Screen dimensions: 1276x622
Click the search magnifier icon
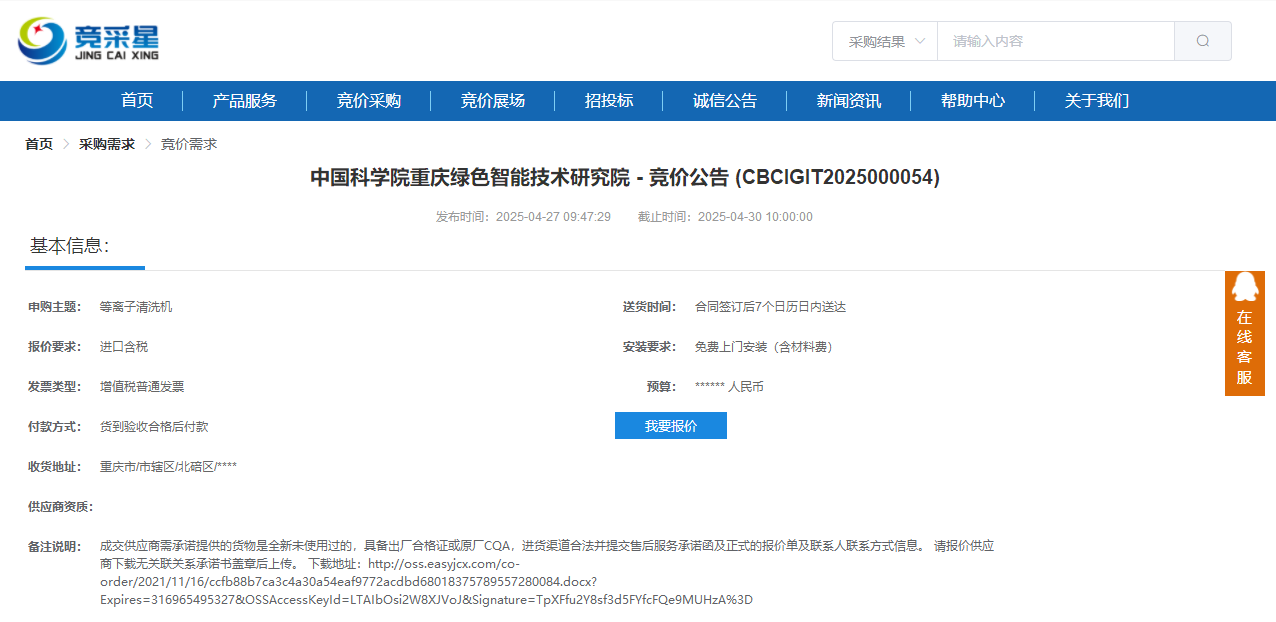(1201, 41)
